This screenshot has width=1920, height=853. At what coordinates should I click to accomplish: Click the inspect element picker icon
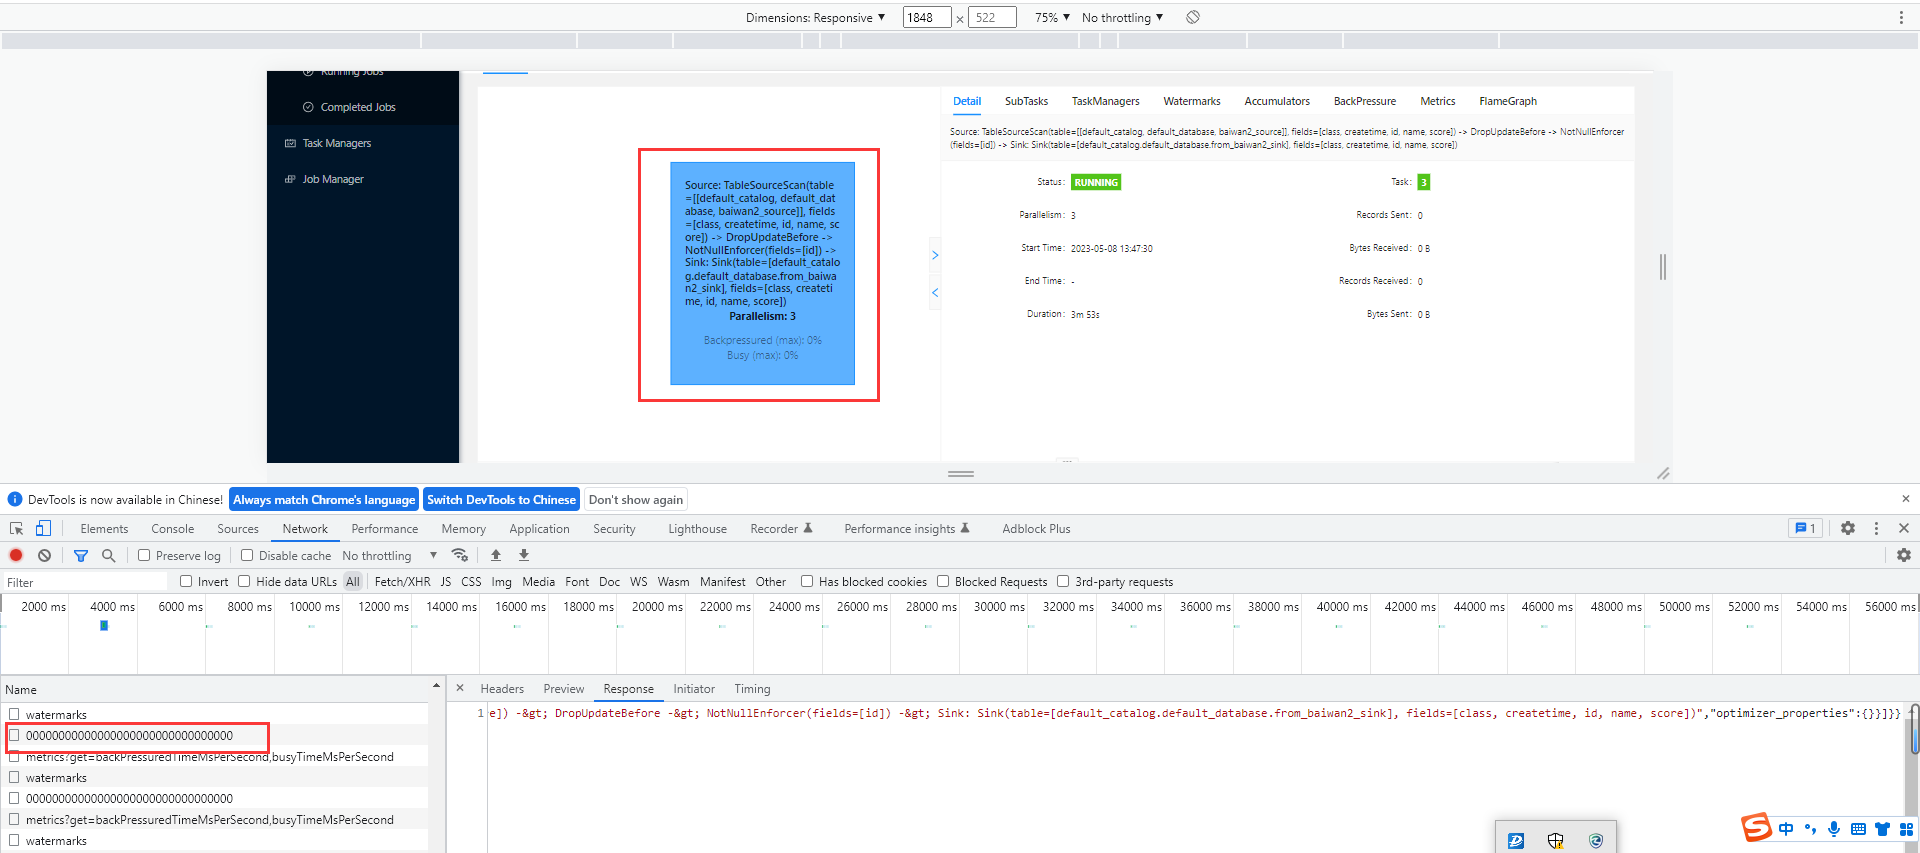[16, 529]
